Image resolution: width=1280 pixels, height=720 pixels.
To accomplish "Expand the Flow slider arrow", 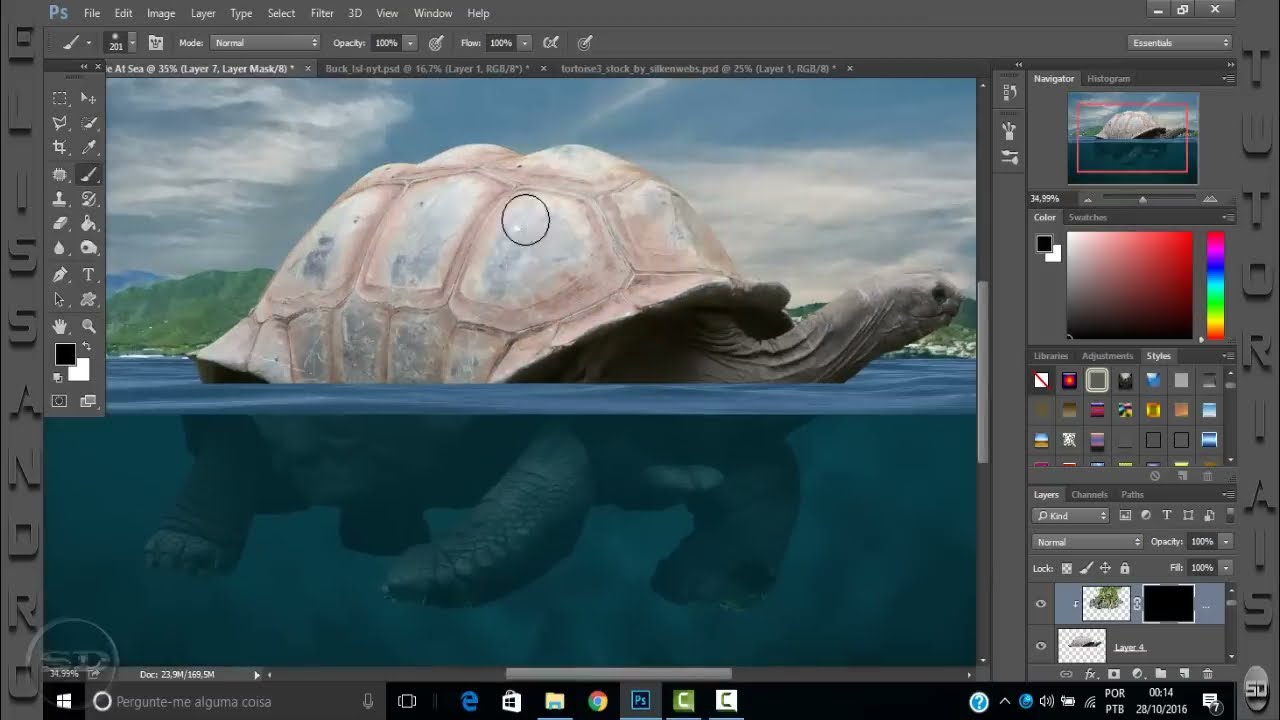I will coord(524,43).
